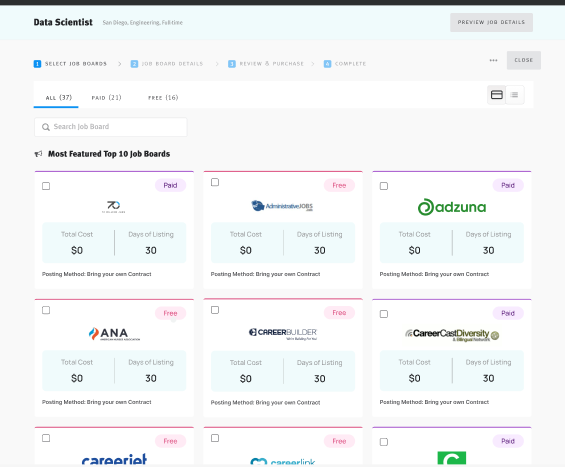Click the Adzuna logo

[x=452, y=207]
